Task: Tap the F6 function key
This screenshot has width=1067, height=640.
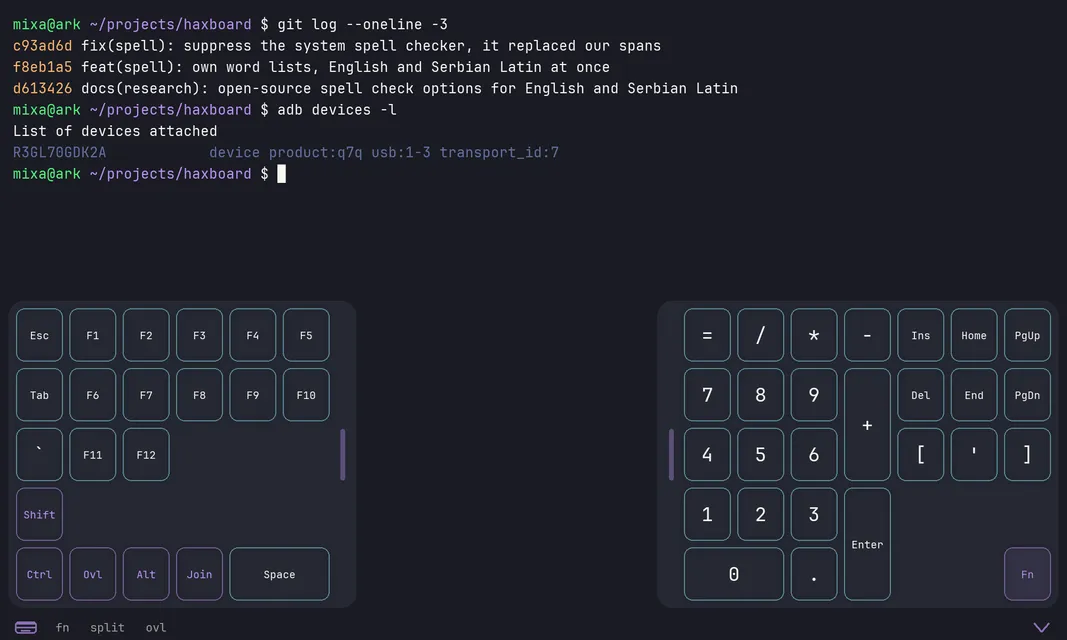Action: tap(93, 394)
